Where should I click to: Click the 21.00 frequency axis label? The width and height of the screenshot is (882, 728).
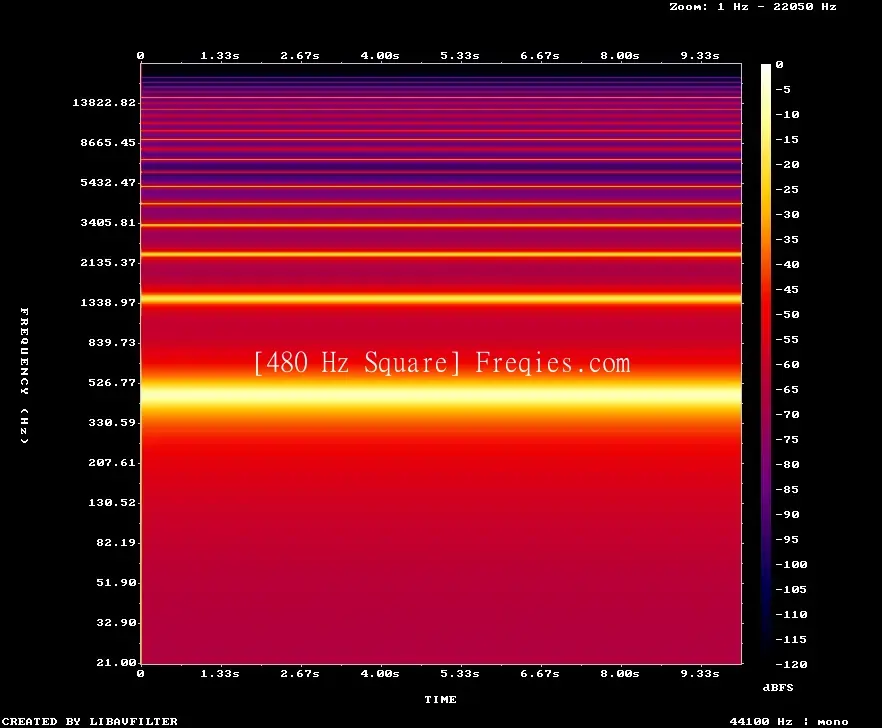[x=116, y=662]
